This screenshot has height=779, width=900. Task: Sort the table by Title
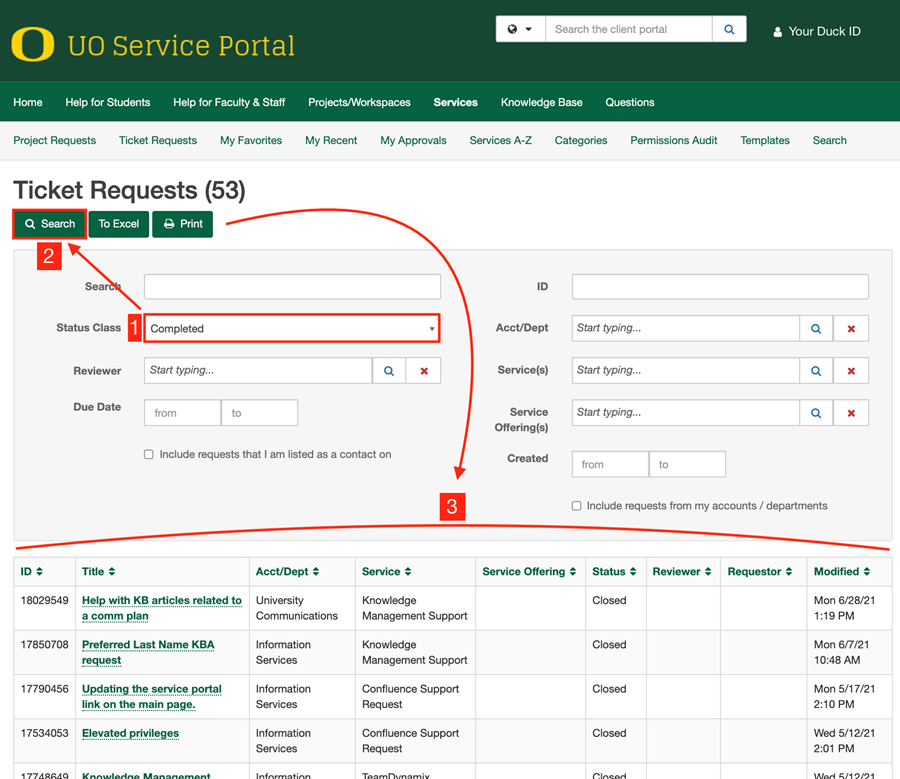coord(98,572)
